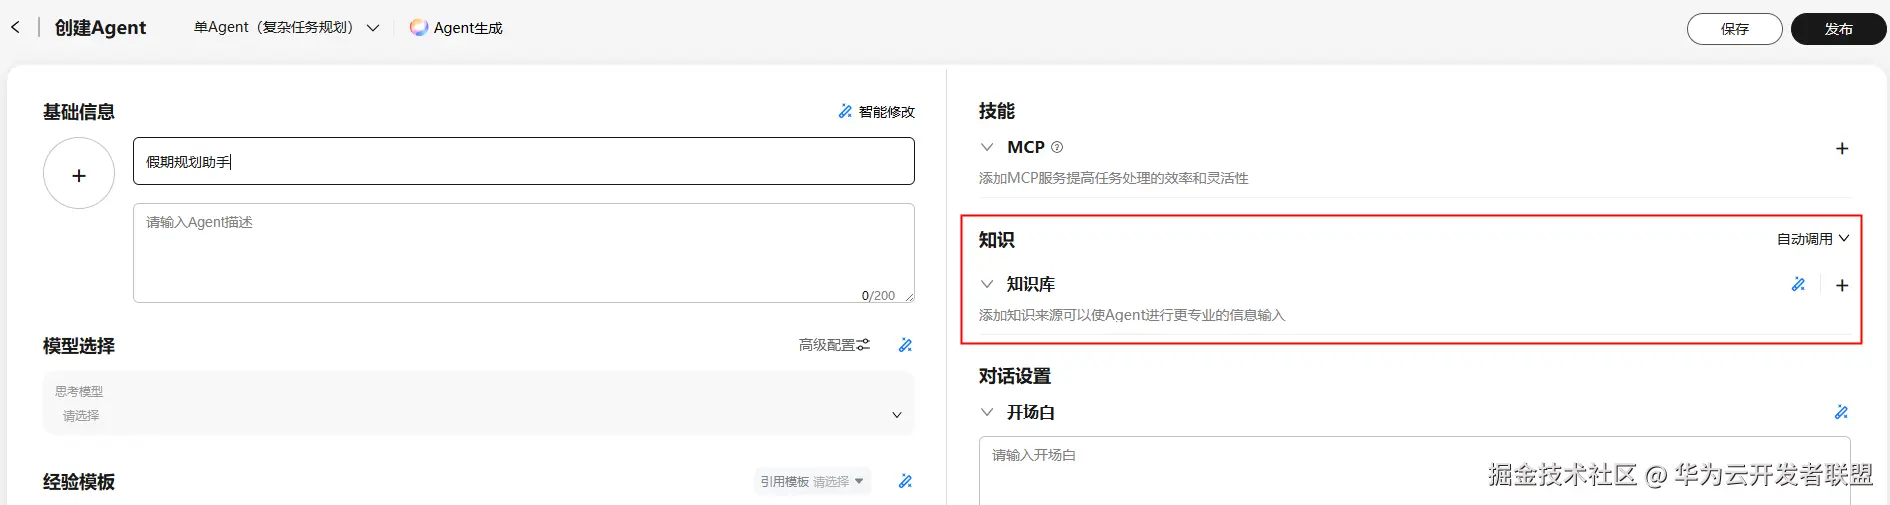This screenshot has width=1890, height=505.
Task: Open the 思考模型 selection dropdown
Action: [478, 403]
